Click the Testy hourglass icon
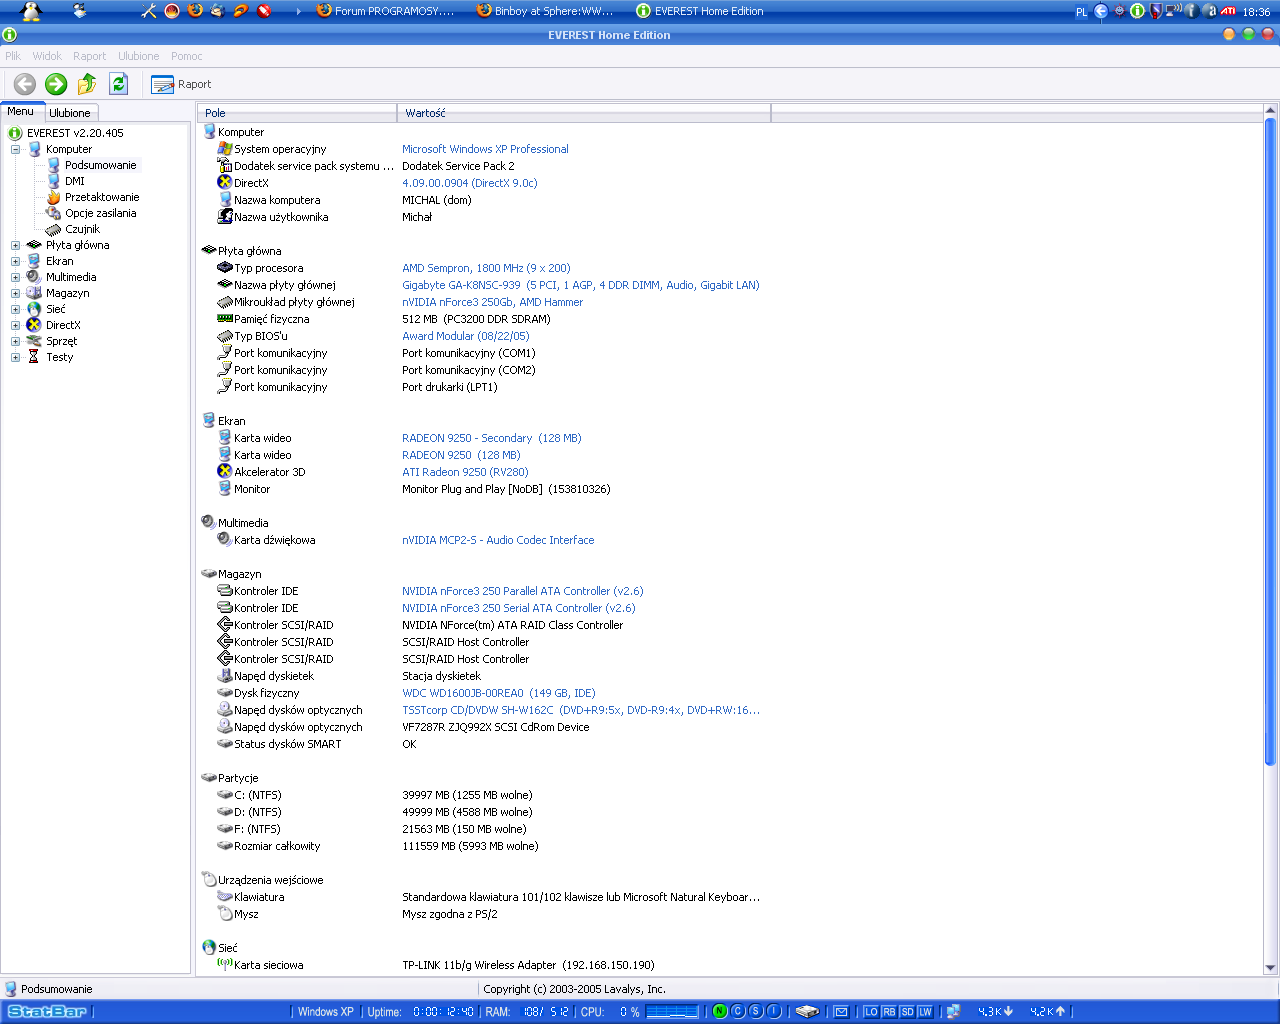 [34, 357]
